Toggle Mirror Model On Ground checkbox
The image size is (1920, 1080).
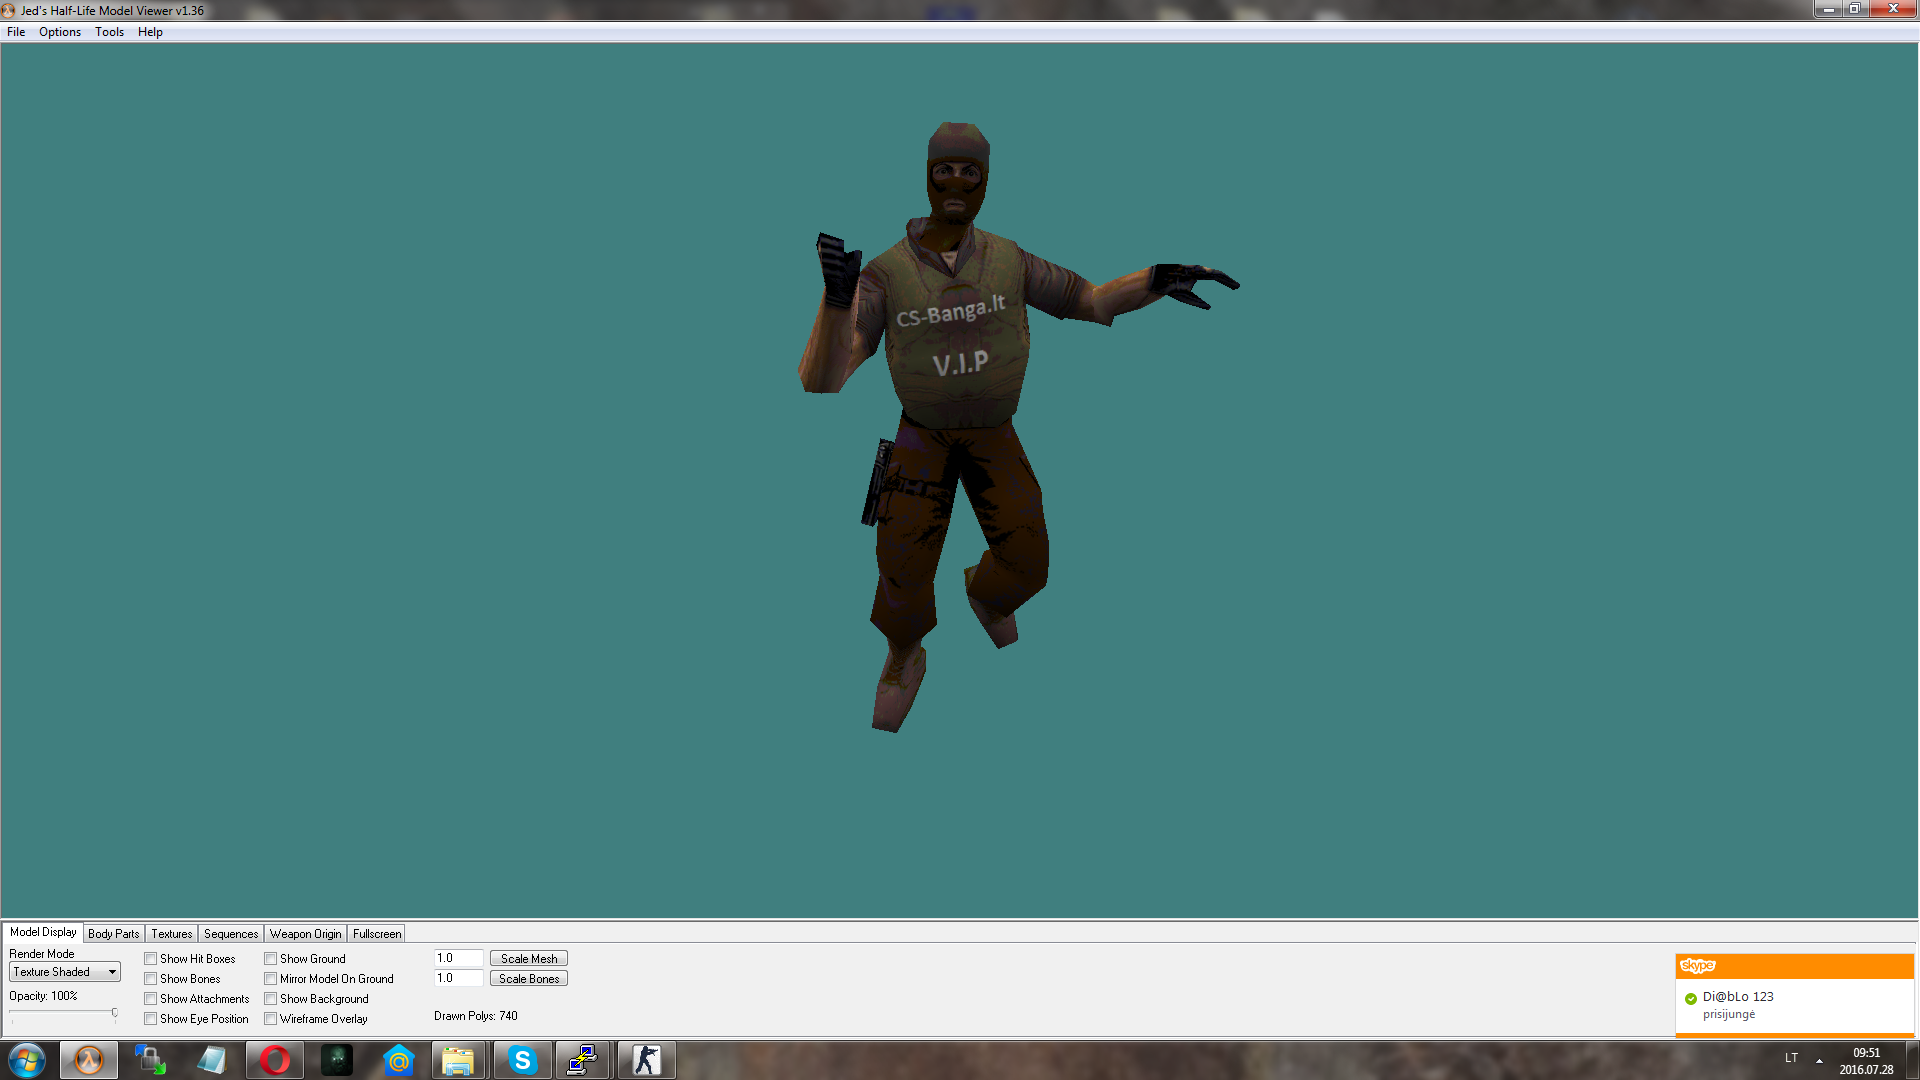click(270, 979)
